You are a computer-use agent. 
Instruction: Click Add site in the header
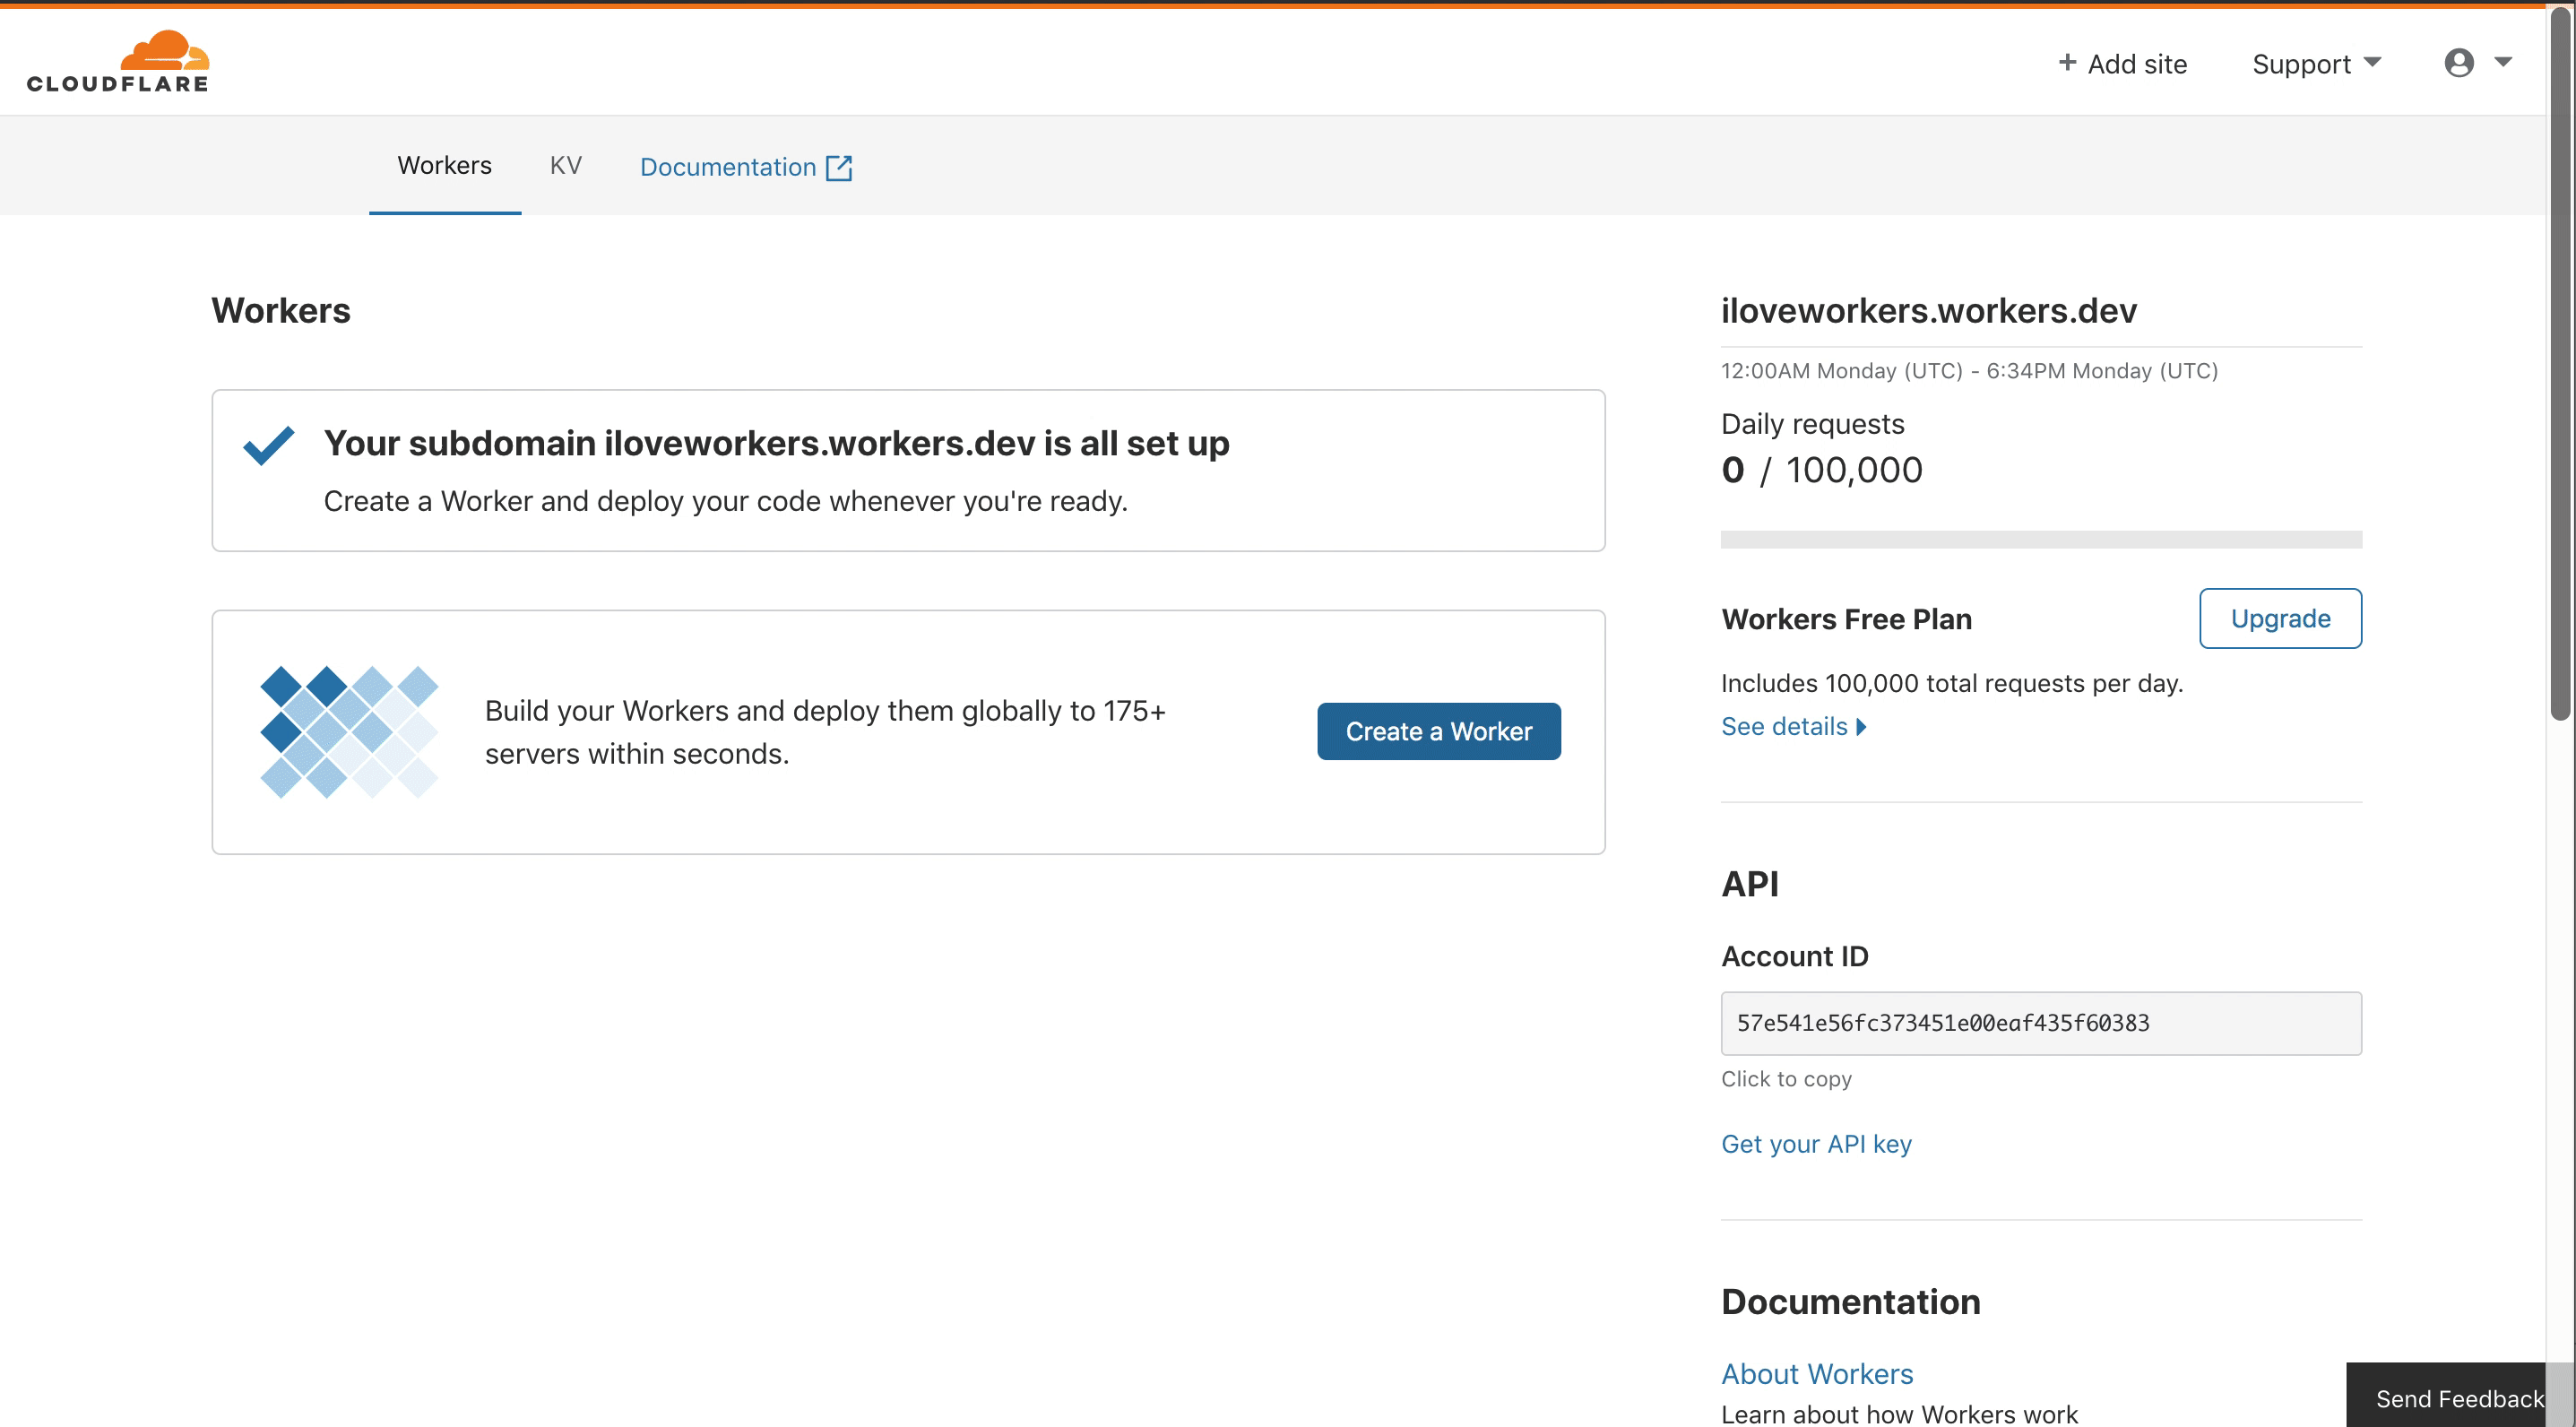[x=2122, y=64]
